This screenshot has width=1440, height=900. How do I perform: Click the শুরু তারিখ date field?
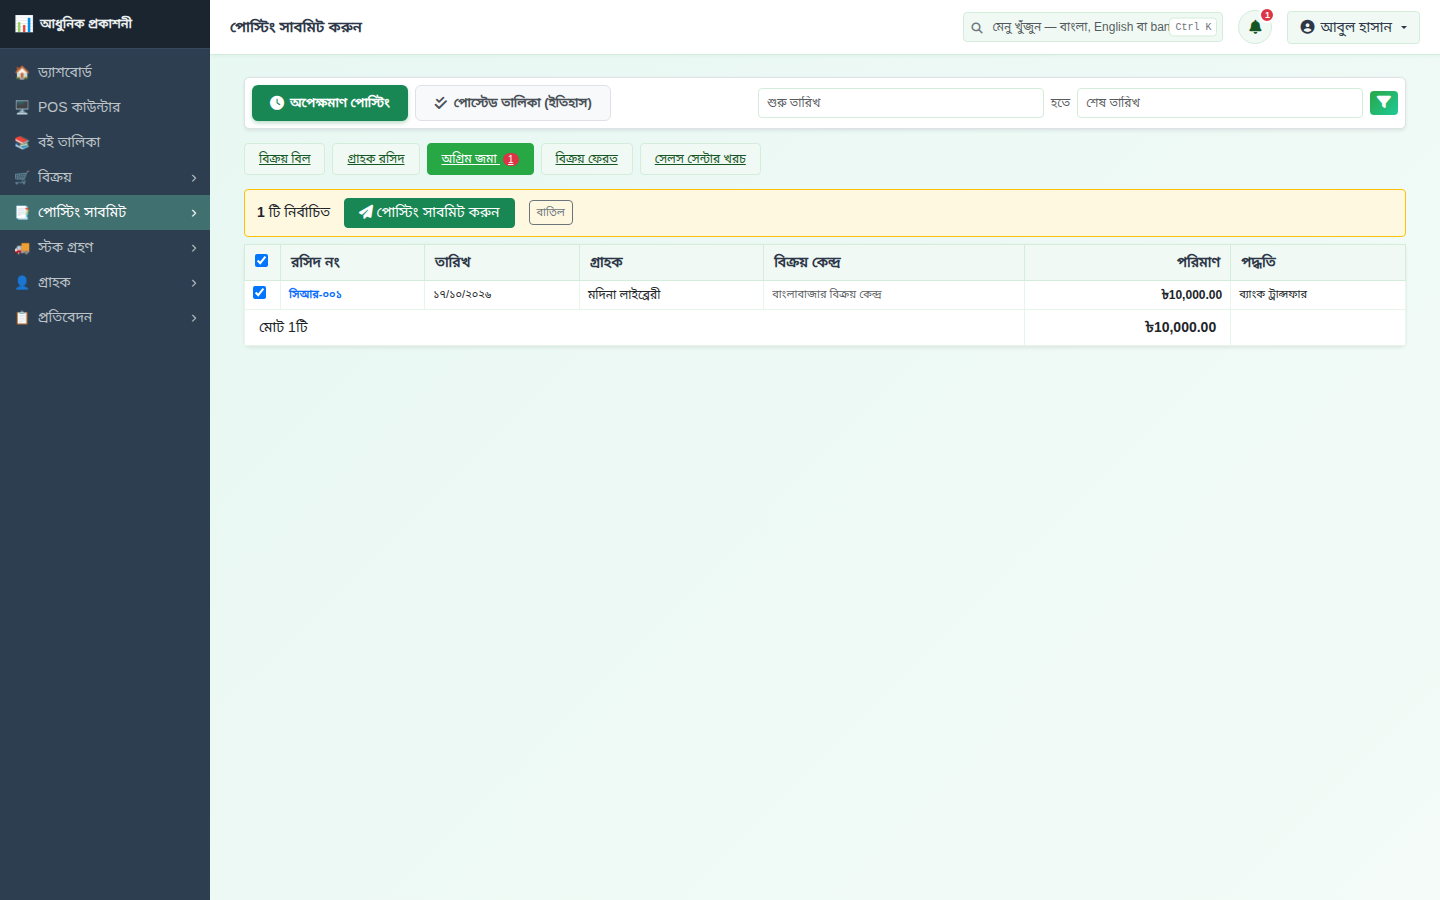[900, 103]
